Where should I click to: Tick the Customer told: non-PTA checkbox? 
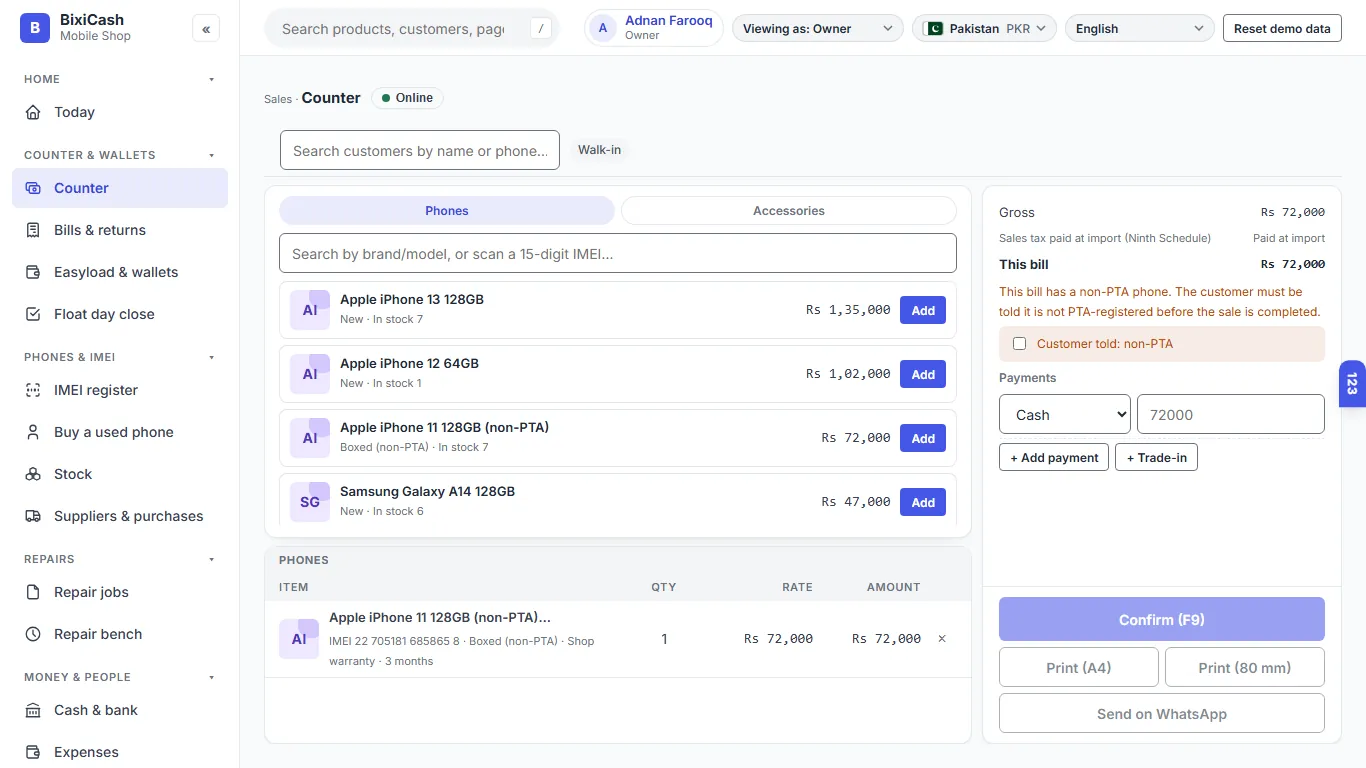pyautogui.click(x=1019, y=344)
